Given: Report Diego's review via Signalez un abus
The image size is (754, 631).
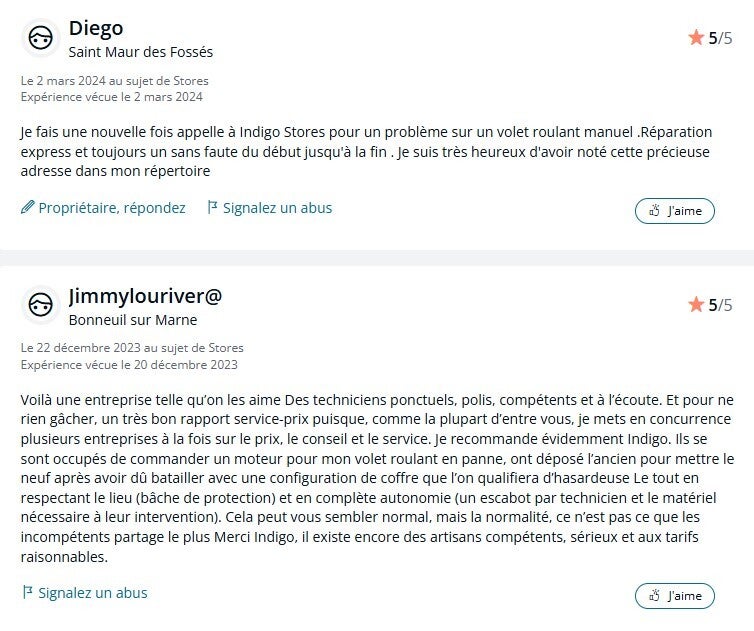Looking at the screenshot, I should coord(277,208).
